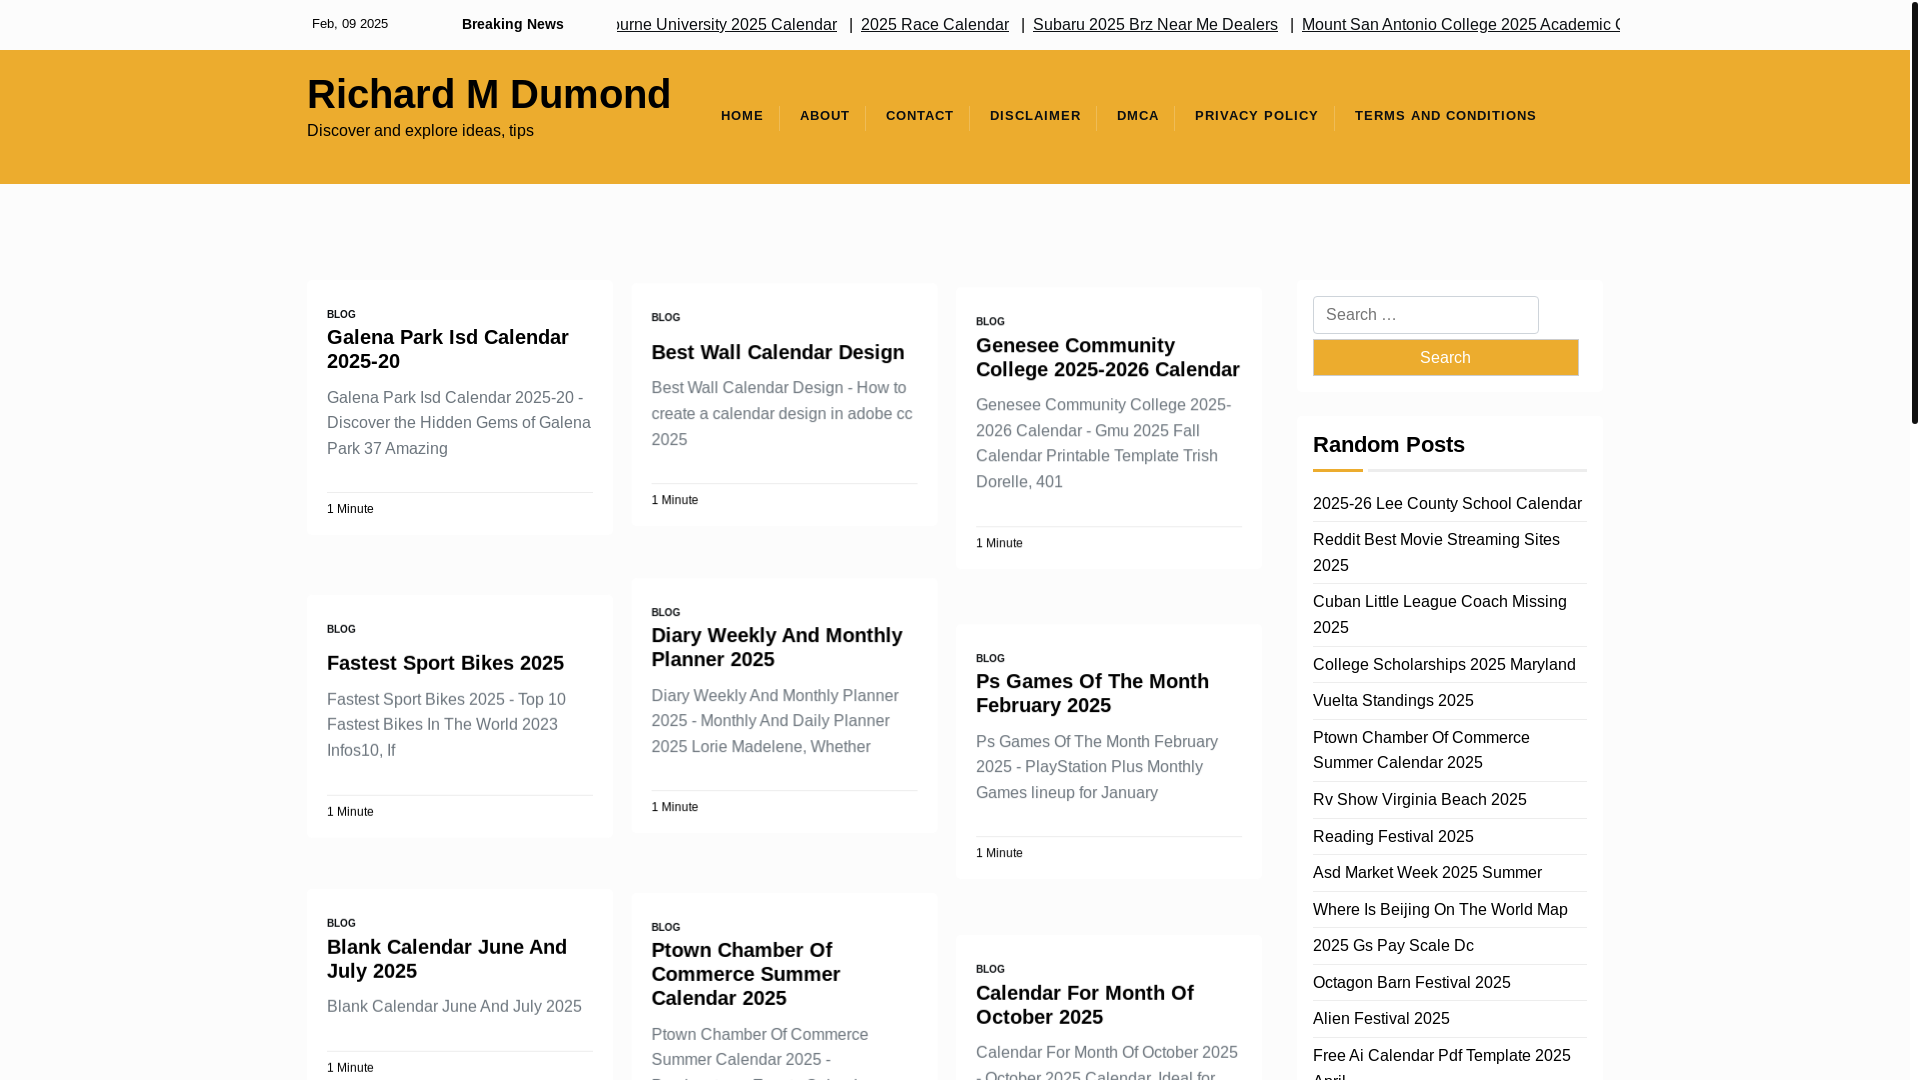Click BLOG category above Calendar For Month Of October
This screenshot has height=1080, width=1920.
click(x=990, y=970)
